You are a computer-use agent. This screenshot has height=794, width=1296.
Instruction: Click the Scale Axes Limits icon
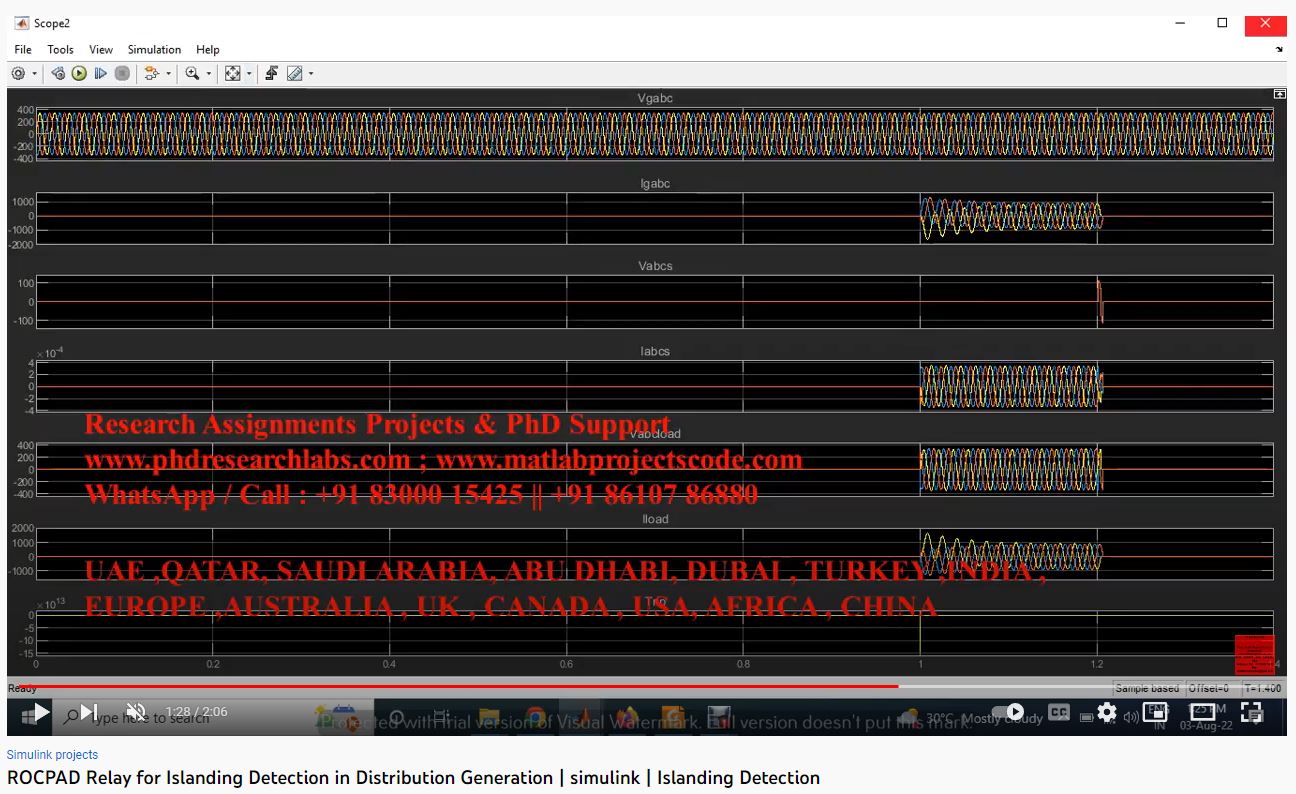pos(232,73)
